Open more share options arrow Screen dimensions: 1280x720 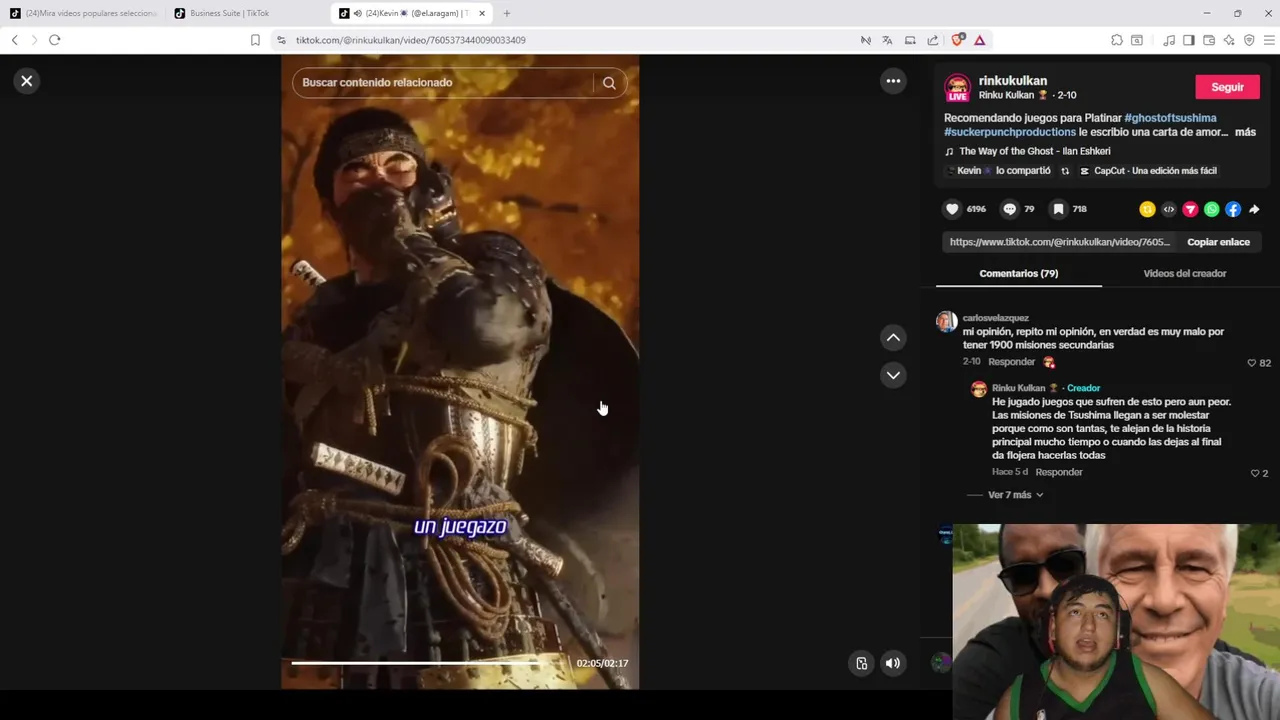click(x=1254, y=209)
